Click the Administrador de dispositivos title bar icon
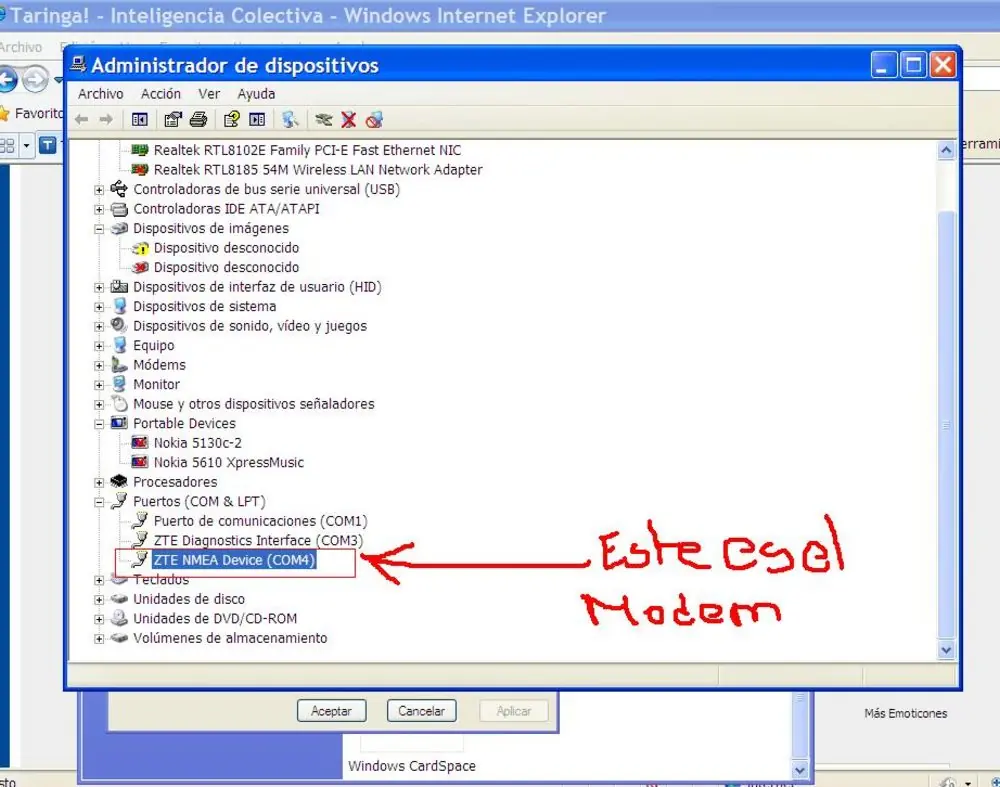Screen dimensions: 1000x787 [x=78, y=64]
